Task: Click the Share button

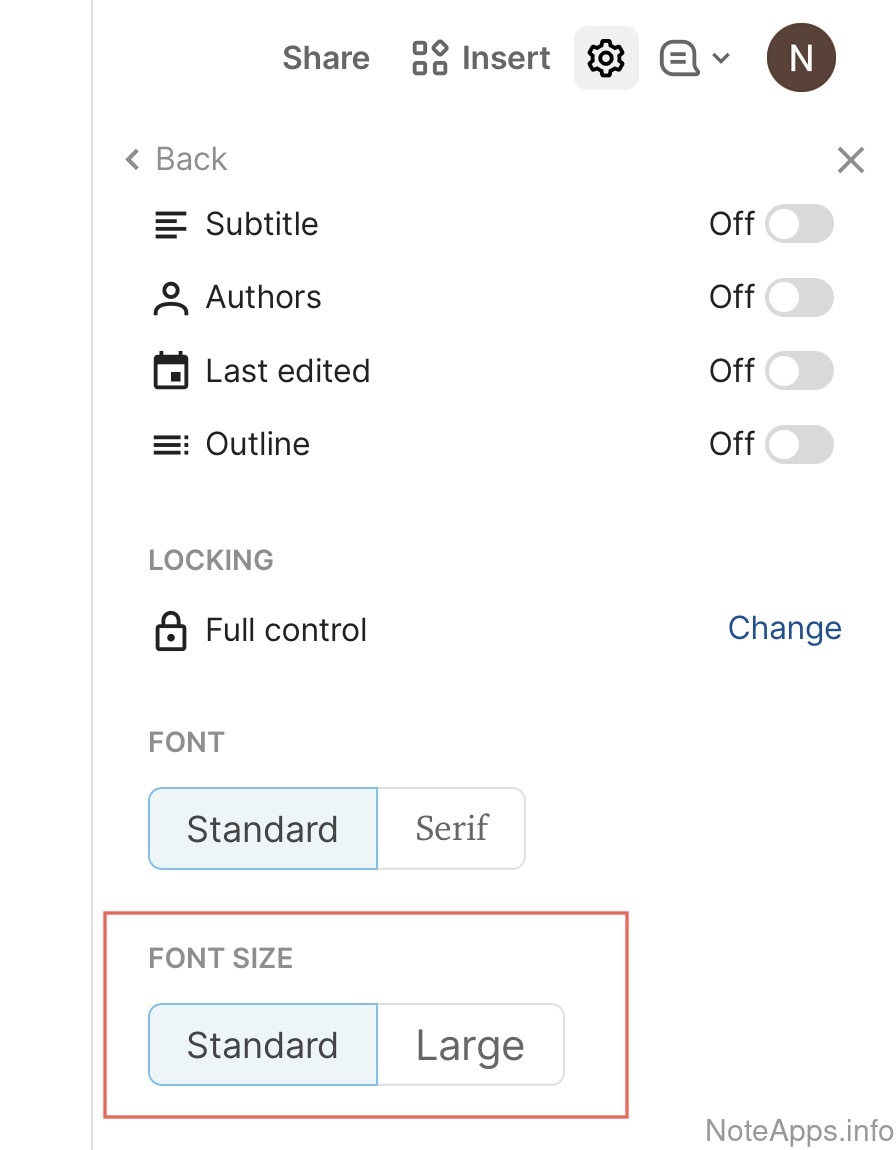Action: [x=326, y=58]
